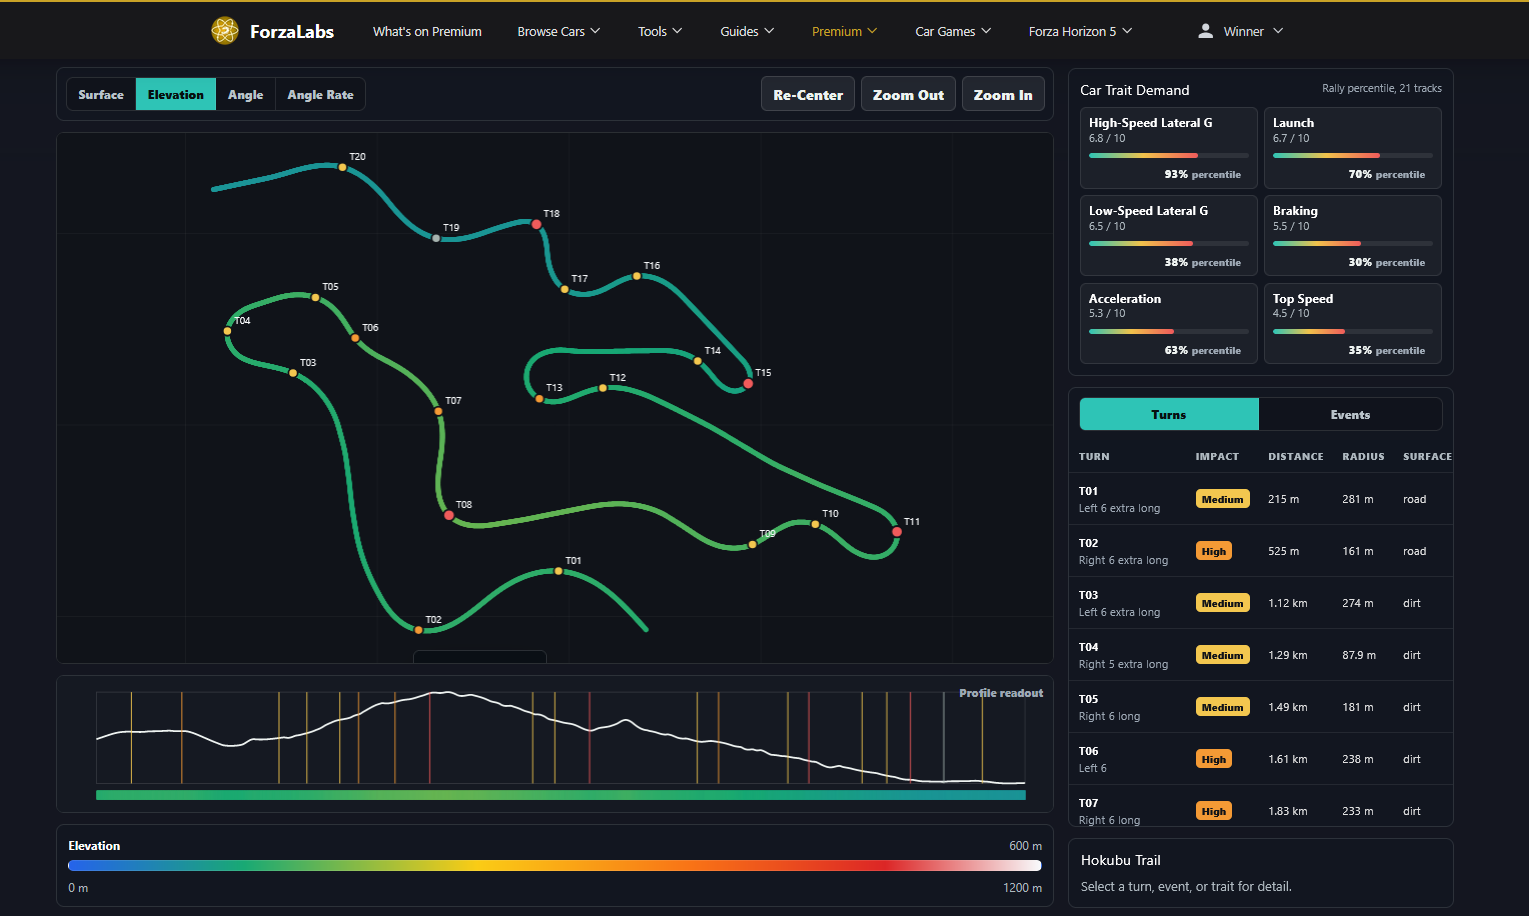Switch map mode to Angle Rate
The image size is (1529, 916).
coord(320,94)
